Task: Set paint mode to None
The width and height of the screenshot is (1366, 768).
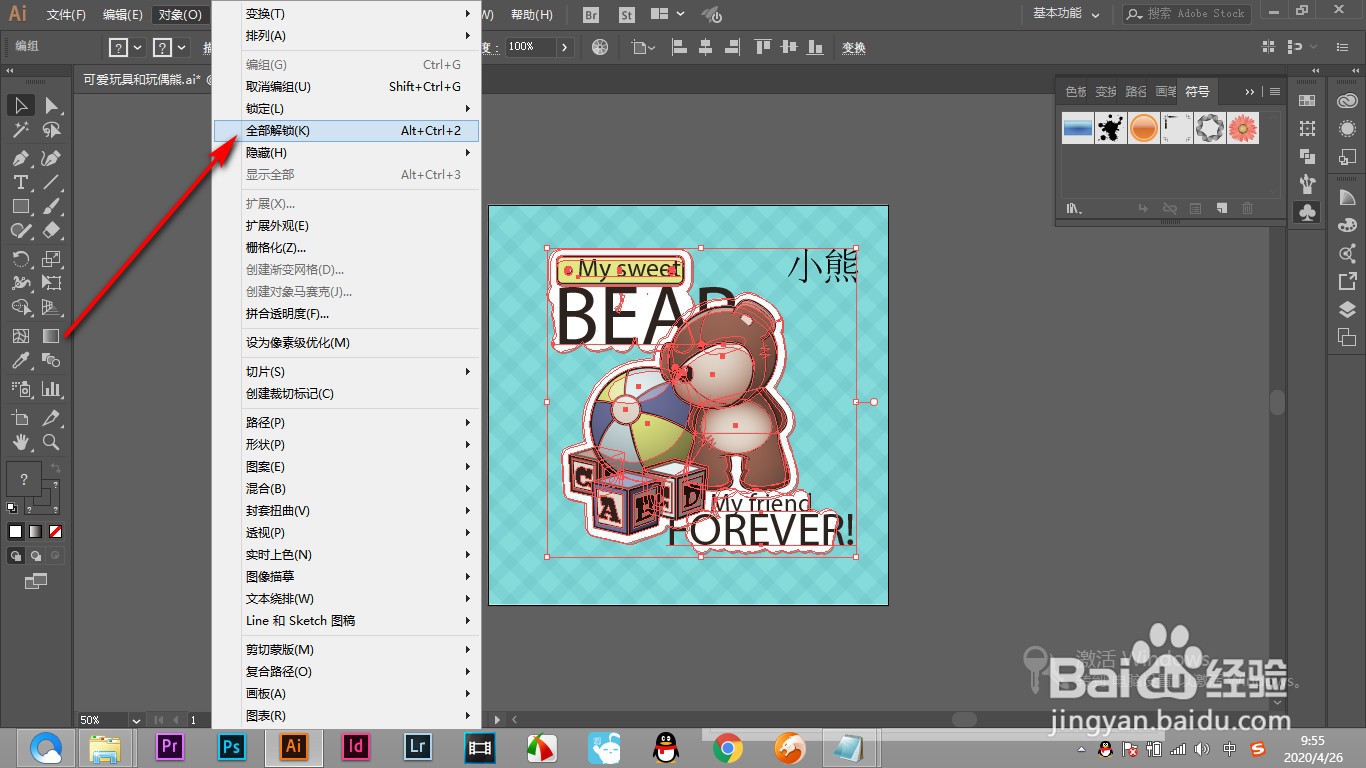Action: (55, 531)
